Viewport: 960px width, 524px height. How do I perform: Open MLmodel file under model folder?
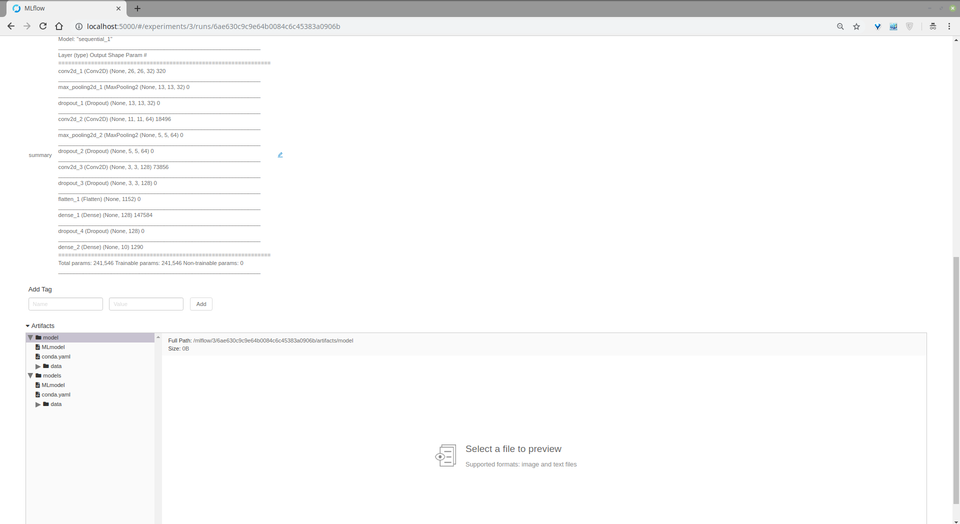(53, 347)
